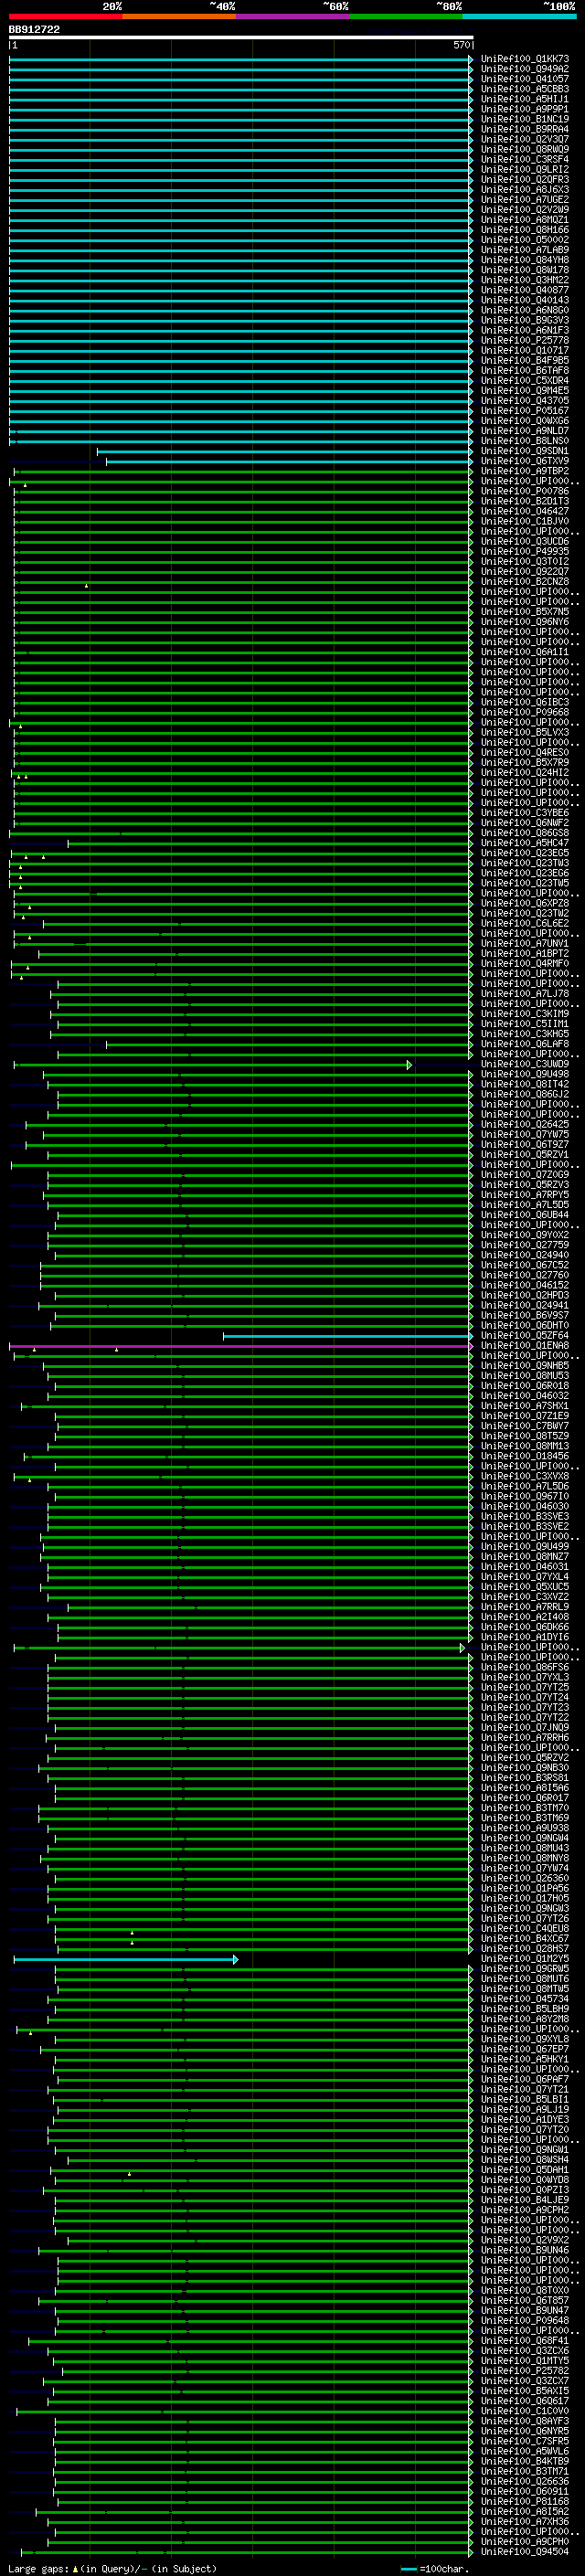Select hit label UniRef100_P49935
This screenshot has height=2576, width=585.
524,551
